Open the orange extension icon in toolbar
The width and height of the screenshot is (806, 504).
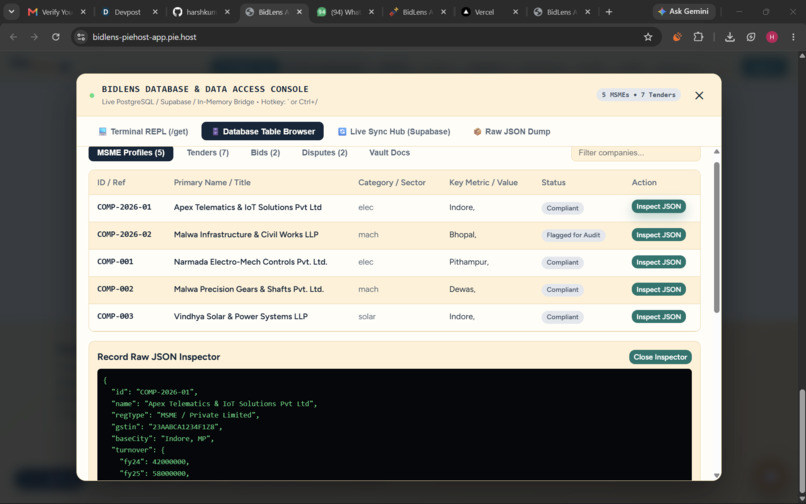(677, 37)
